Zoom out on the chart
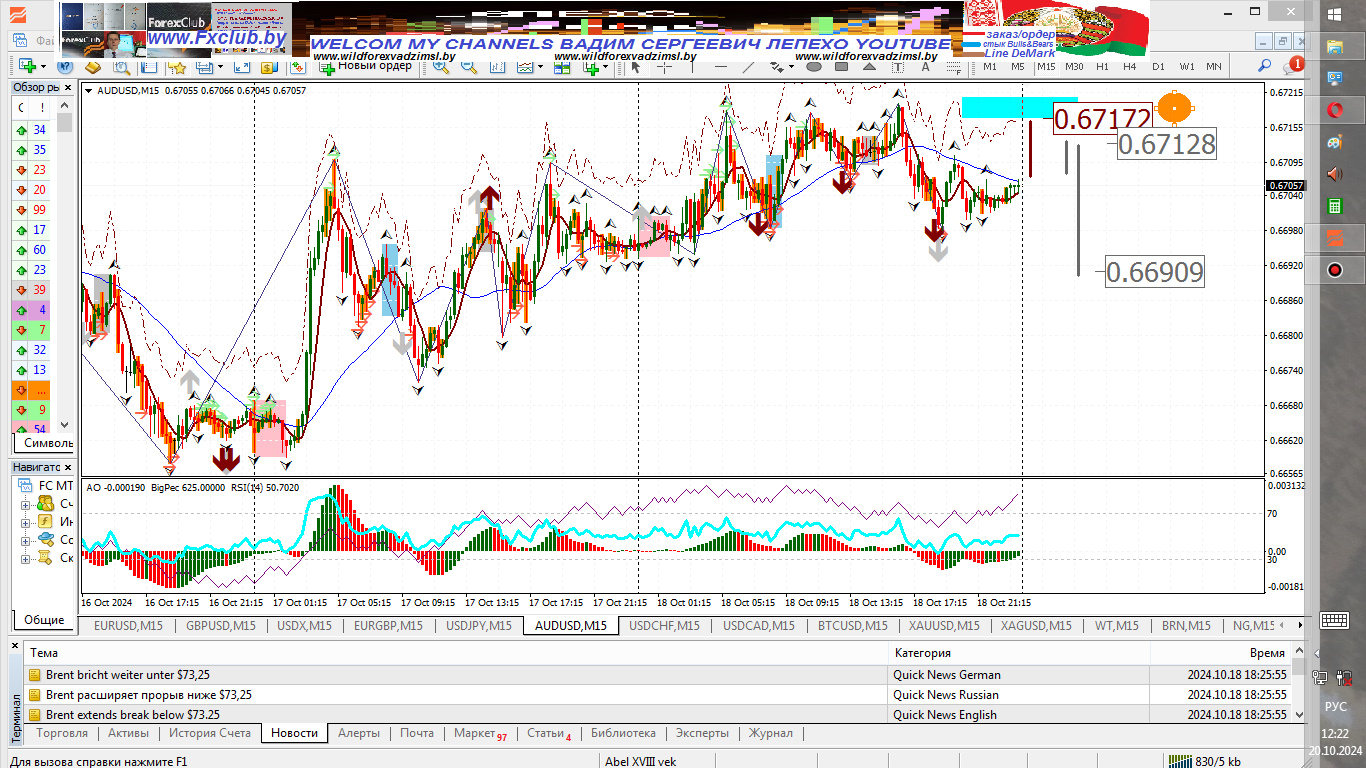Image resolution: width=1366 pixels, height=768 pixels. 468,67
